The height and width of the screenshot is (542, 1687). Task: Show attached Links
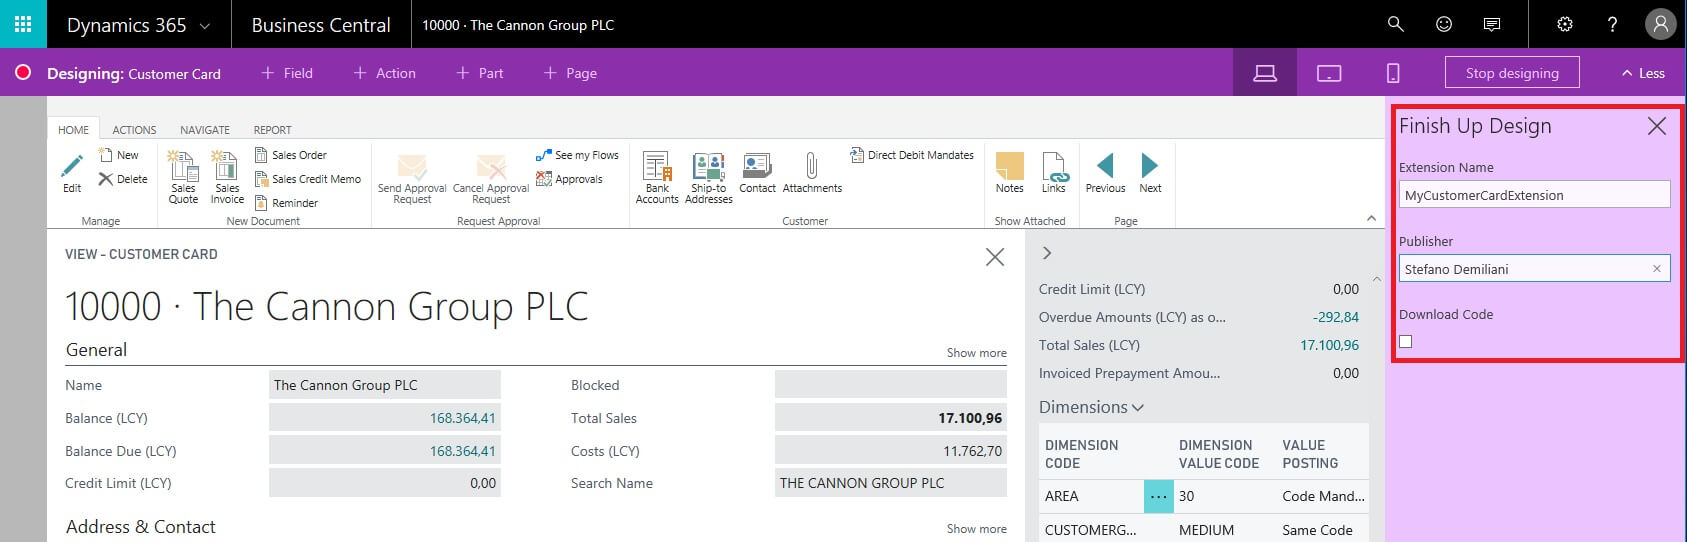click(1054, 173)
